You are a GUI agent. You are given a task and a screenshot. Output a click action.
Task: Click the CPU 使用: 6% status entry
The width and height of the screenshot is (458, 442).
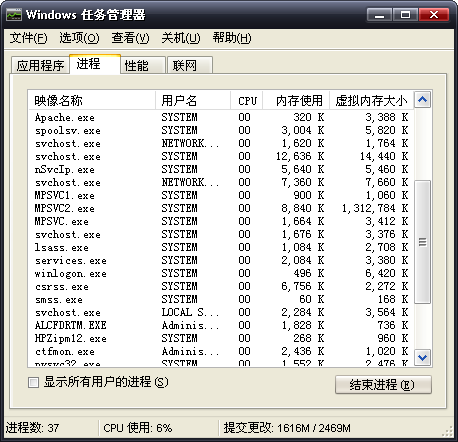click(x=137, y=428)
